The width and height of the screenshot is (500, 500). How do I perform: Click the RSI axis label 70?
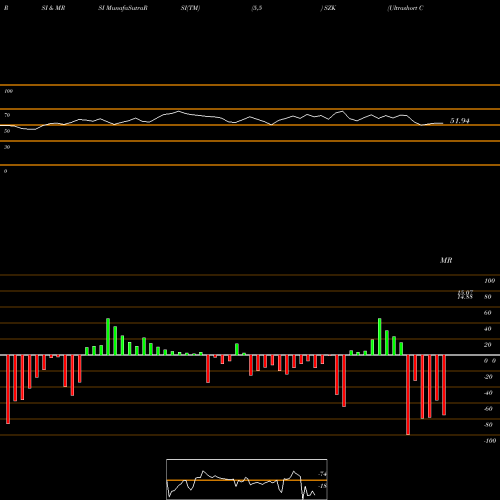(x=7, y=115)
